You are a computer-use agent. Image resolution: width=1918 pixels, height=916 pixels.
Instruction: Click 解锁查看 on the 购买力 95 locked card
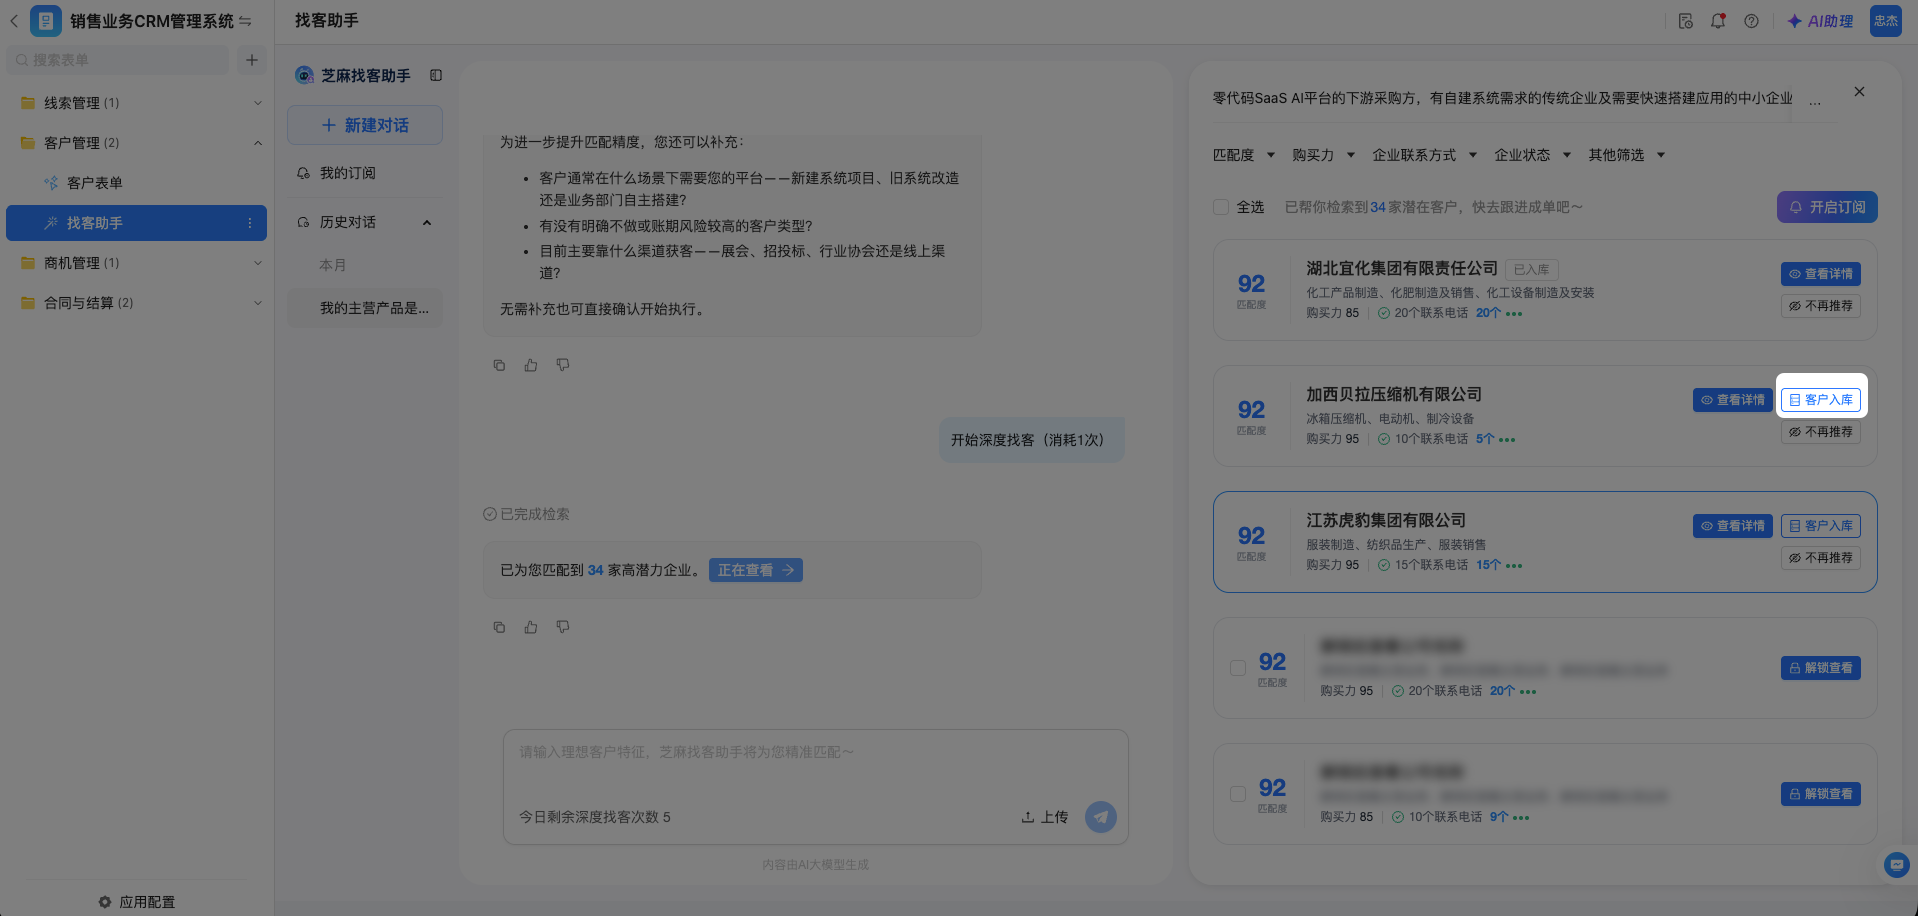(x=1820, y=668)
